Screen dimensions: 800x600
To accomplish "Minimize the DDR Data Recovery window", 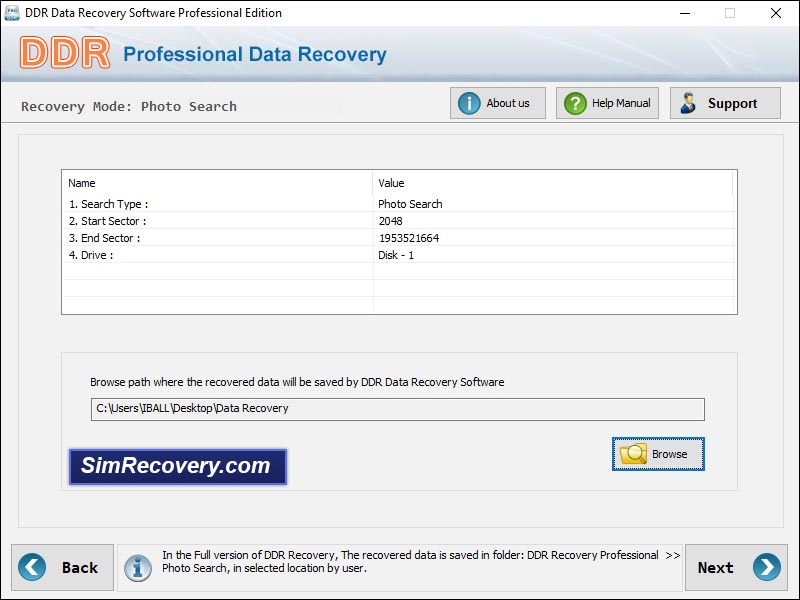I will [x=685, y=13].
